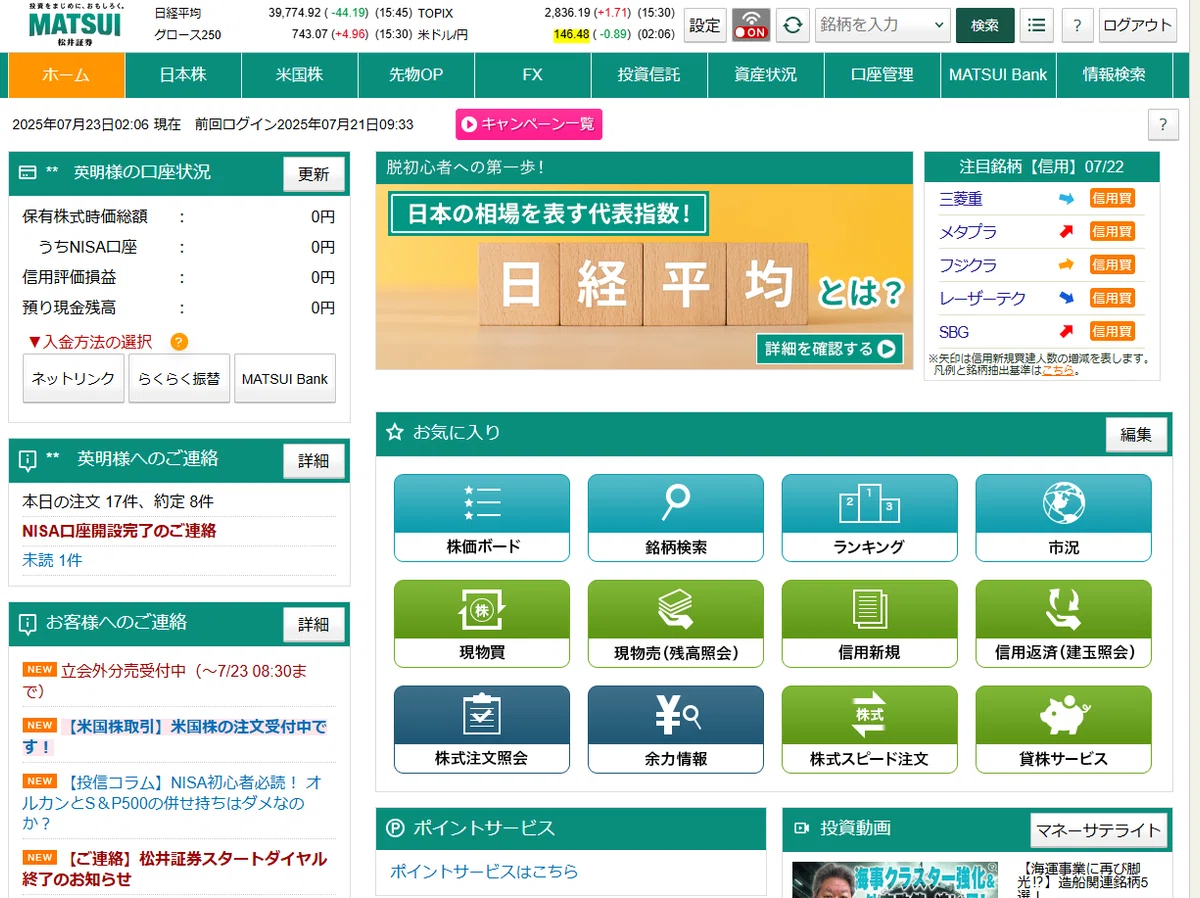Open the 銘柄を入力 dropdown arrow
This screenshot has width=1200, height=898.
click(x=938, y=25)
